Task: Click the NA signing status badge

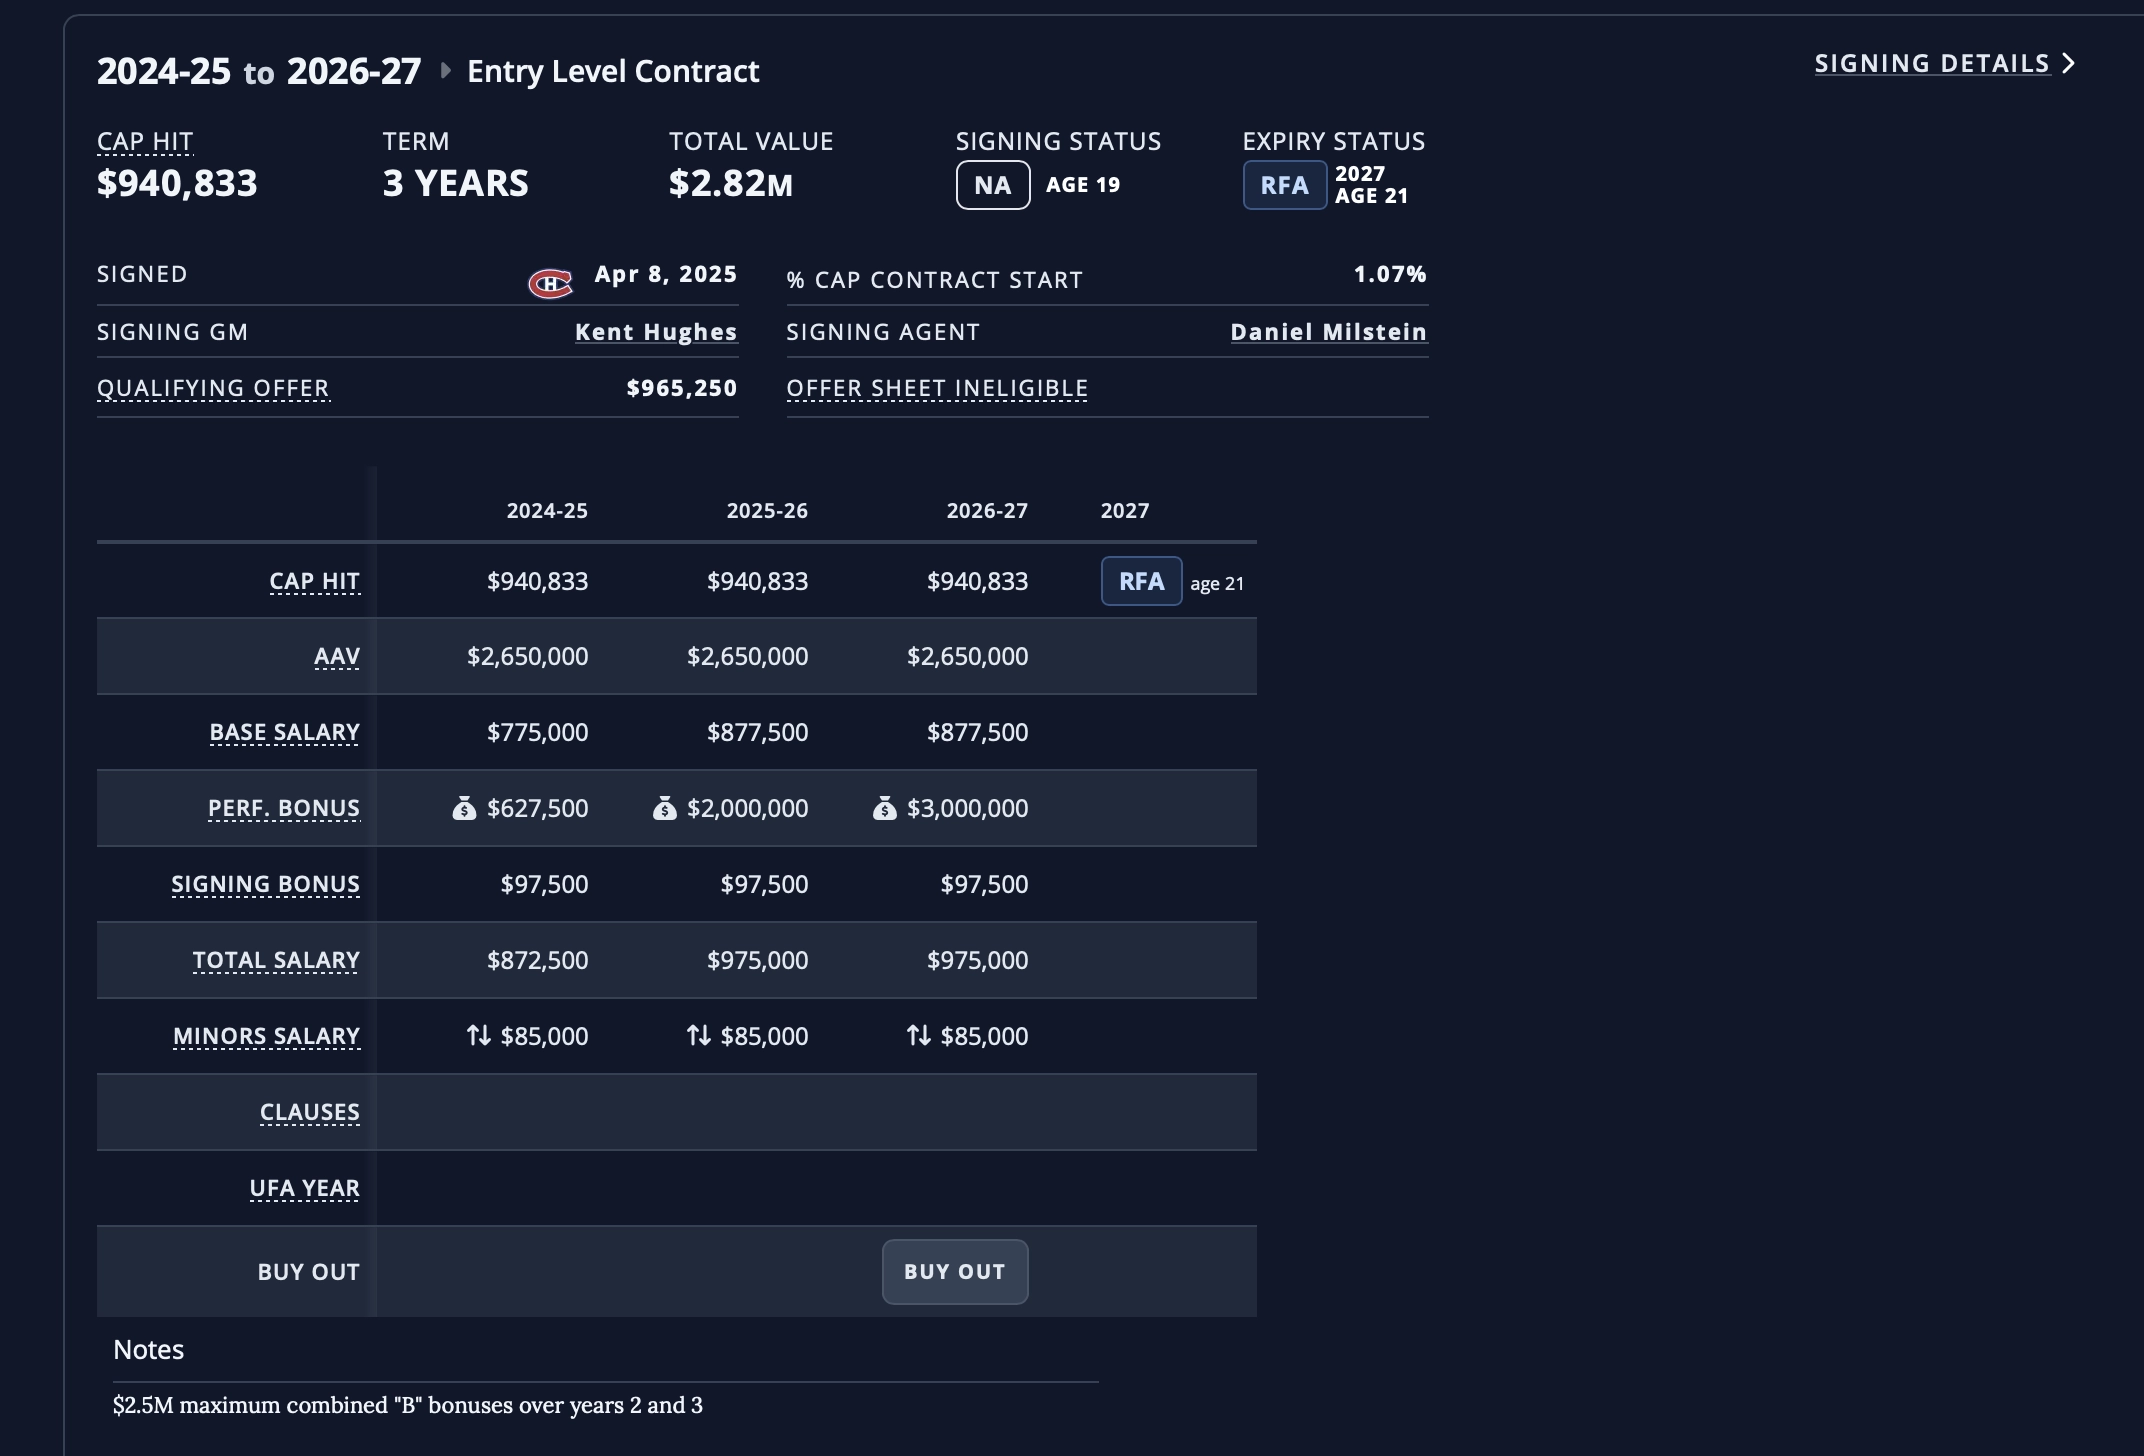Action: point(993,185)
